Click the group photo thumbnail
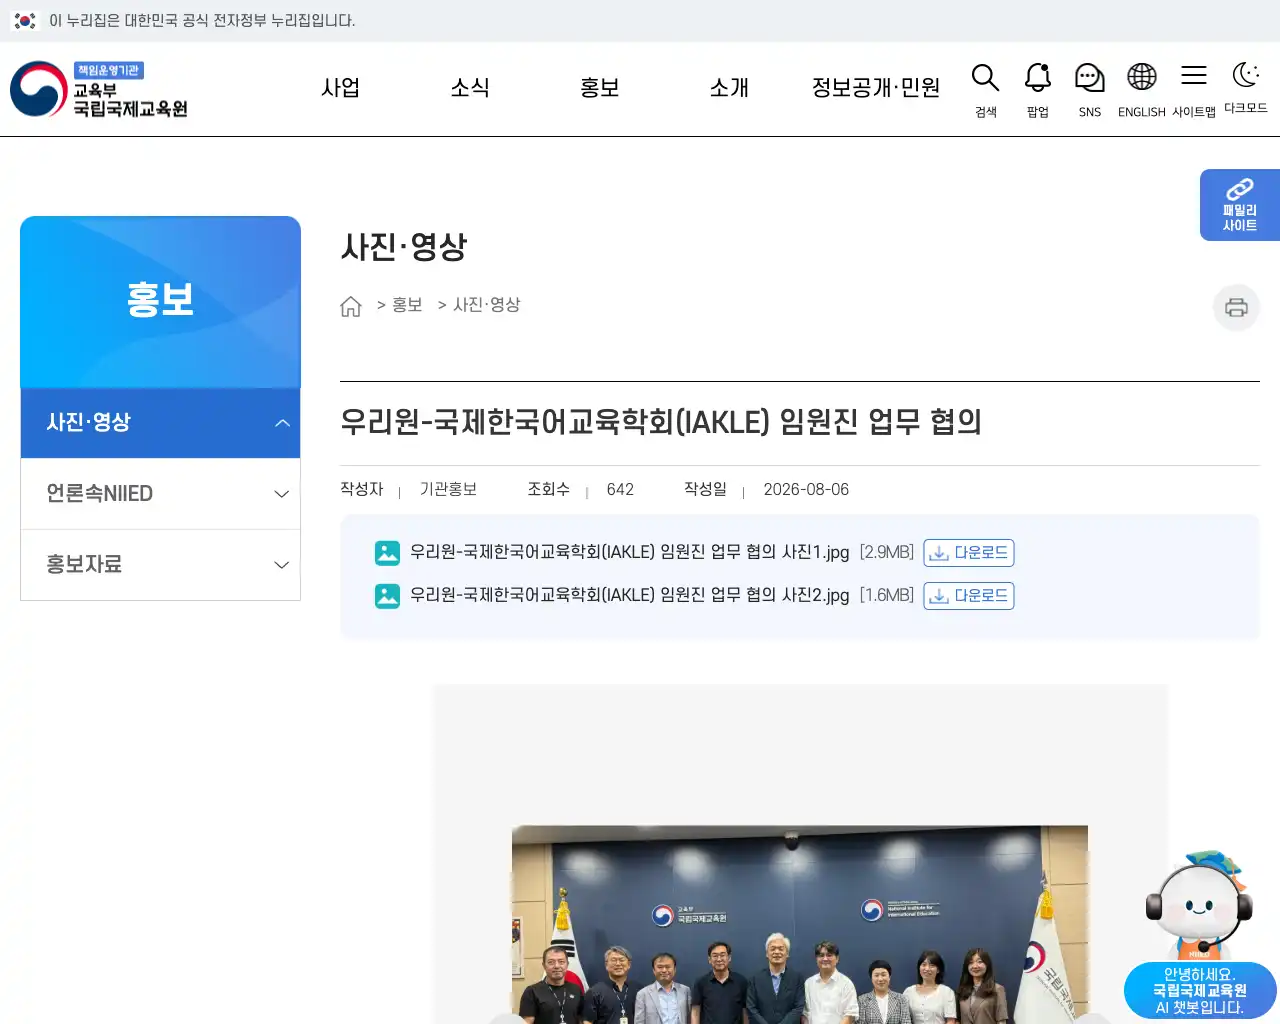The height and width of the screenshot is (1024, 1280). (x=800, y=924)
